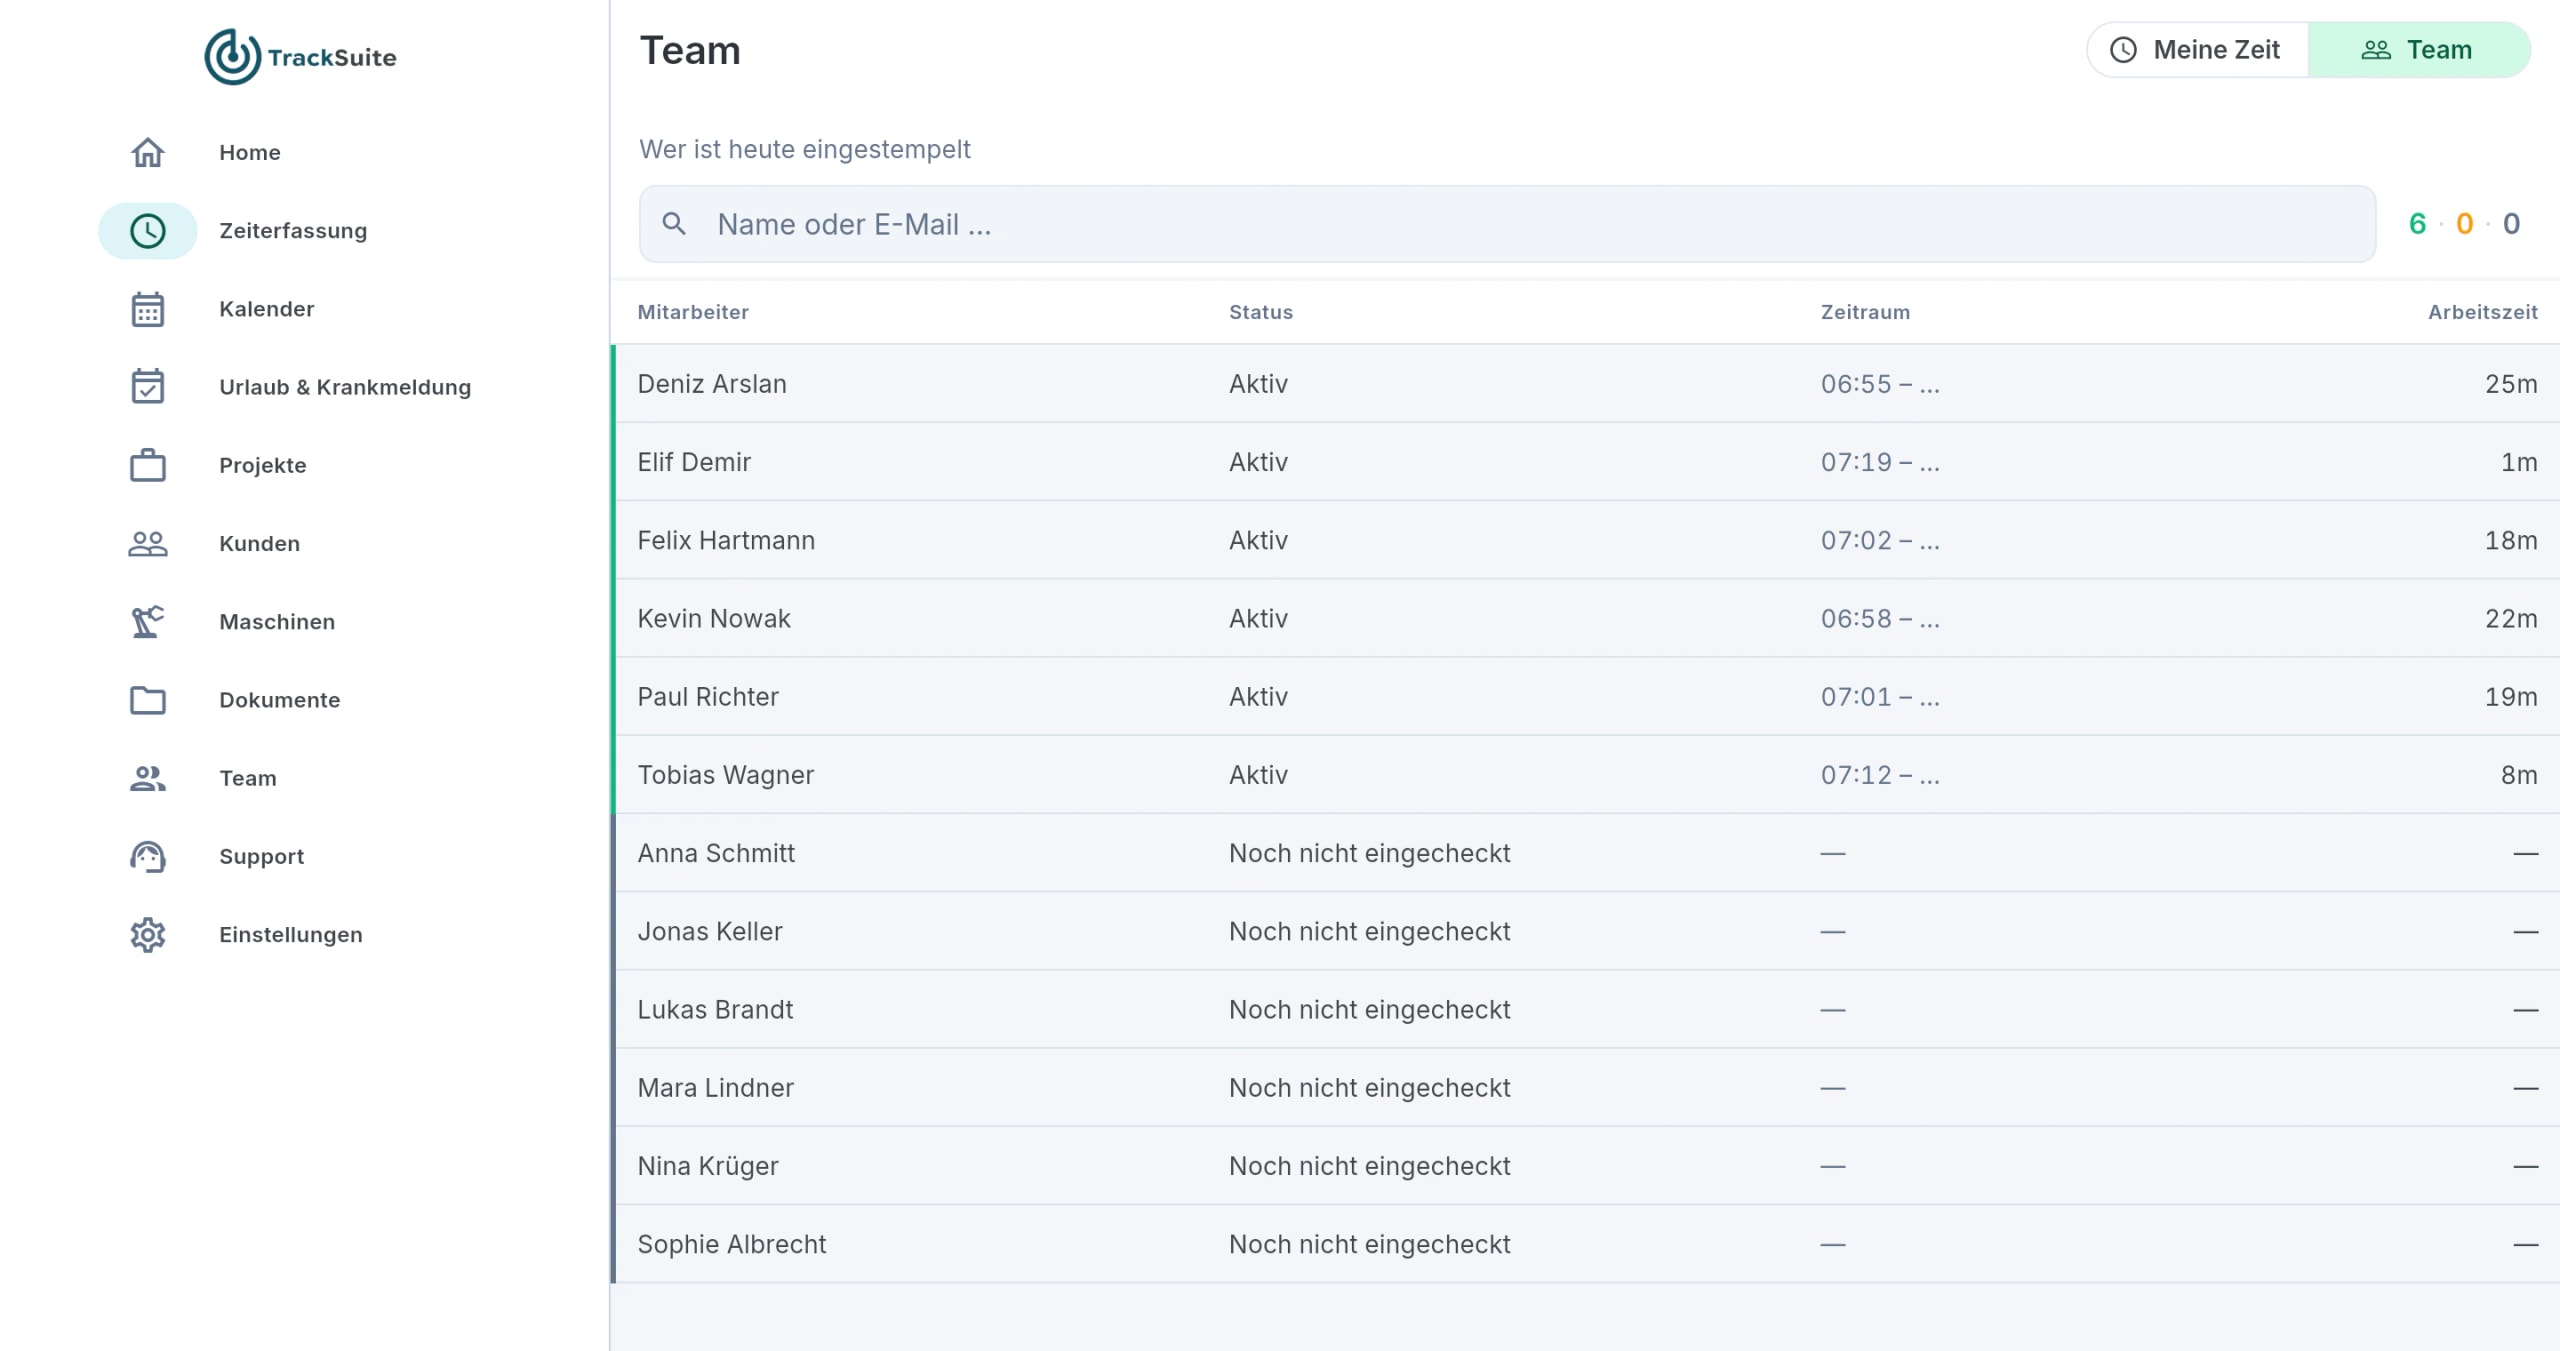Select Kevin Nowak in the list
The image size is (2560, 1351).
[x=714, y=619]
